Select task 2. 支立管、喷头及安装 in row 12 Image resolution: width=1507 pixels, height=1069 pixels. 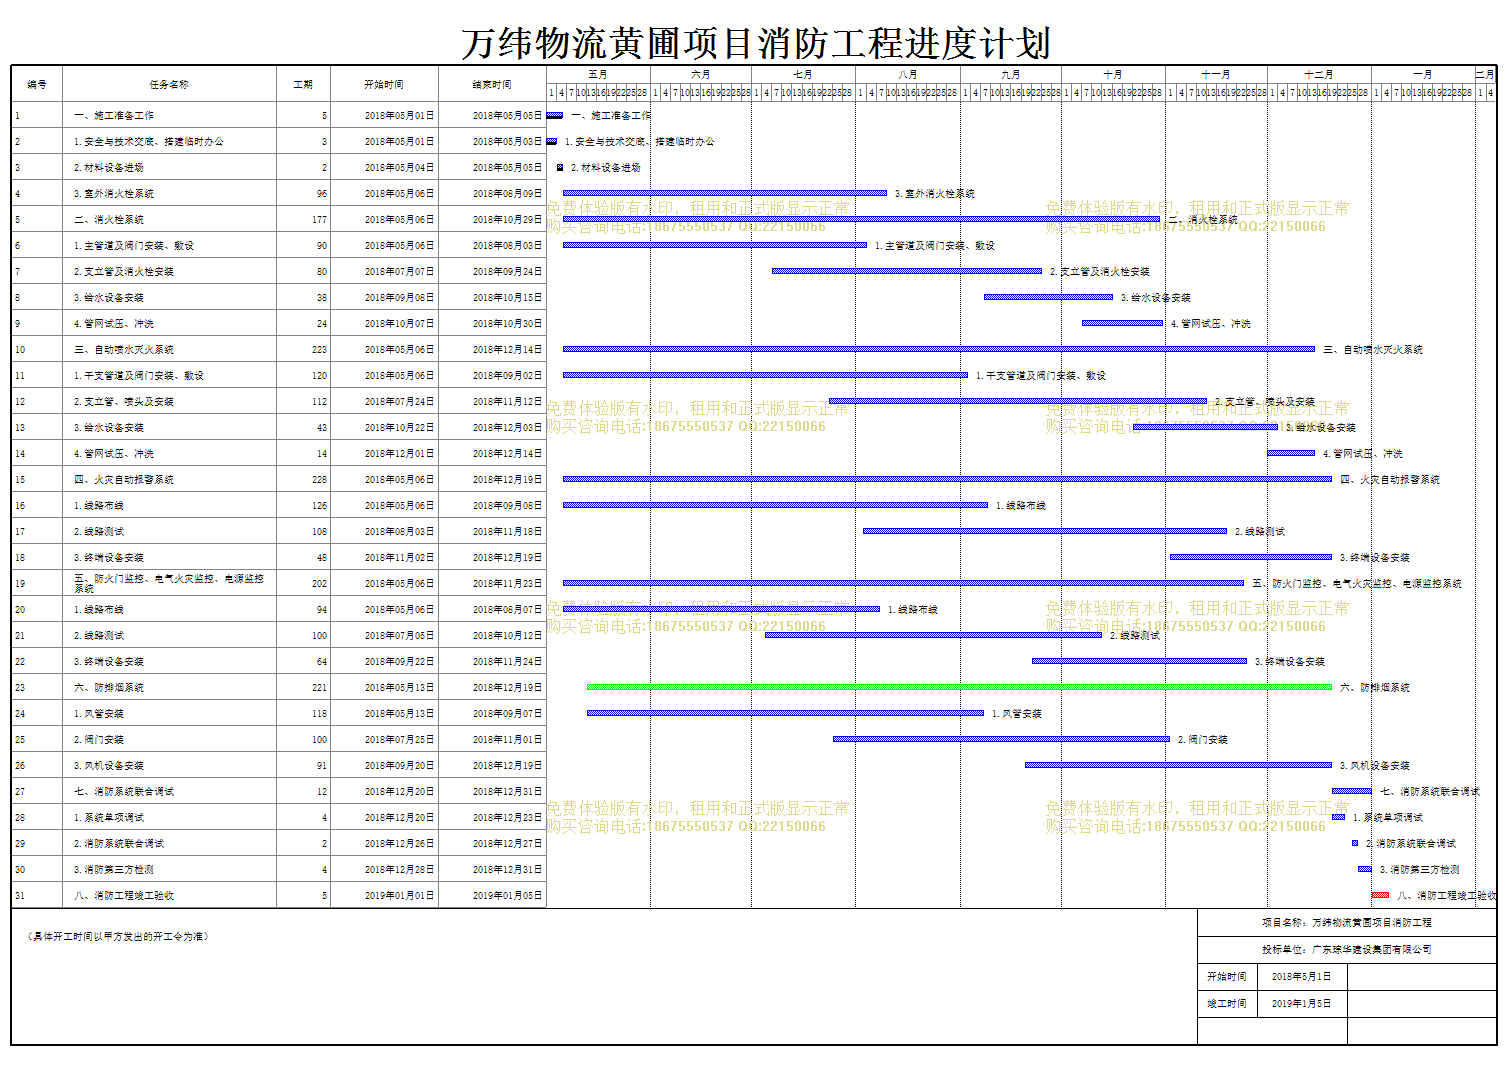[124, 402]
